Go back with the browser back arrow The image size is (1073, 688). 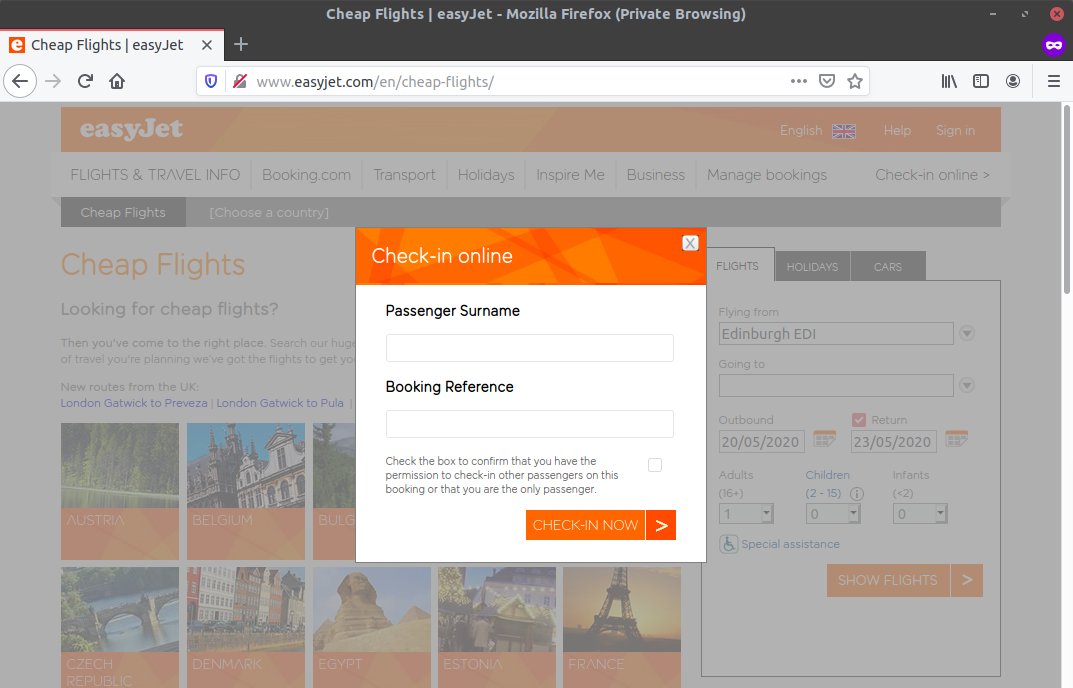coord(20,81)
